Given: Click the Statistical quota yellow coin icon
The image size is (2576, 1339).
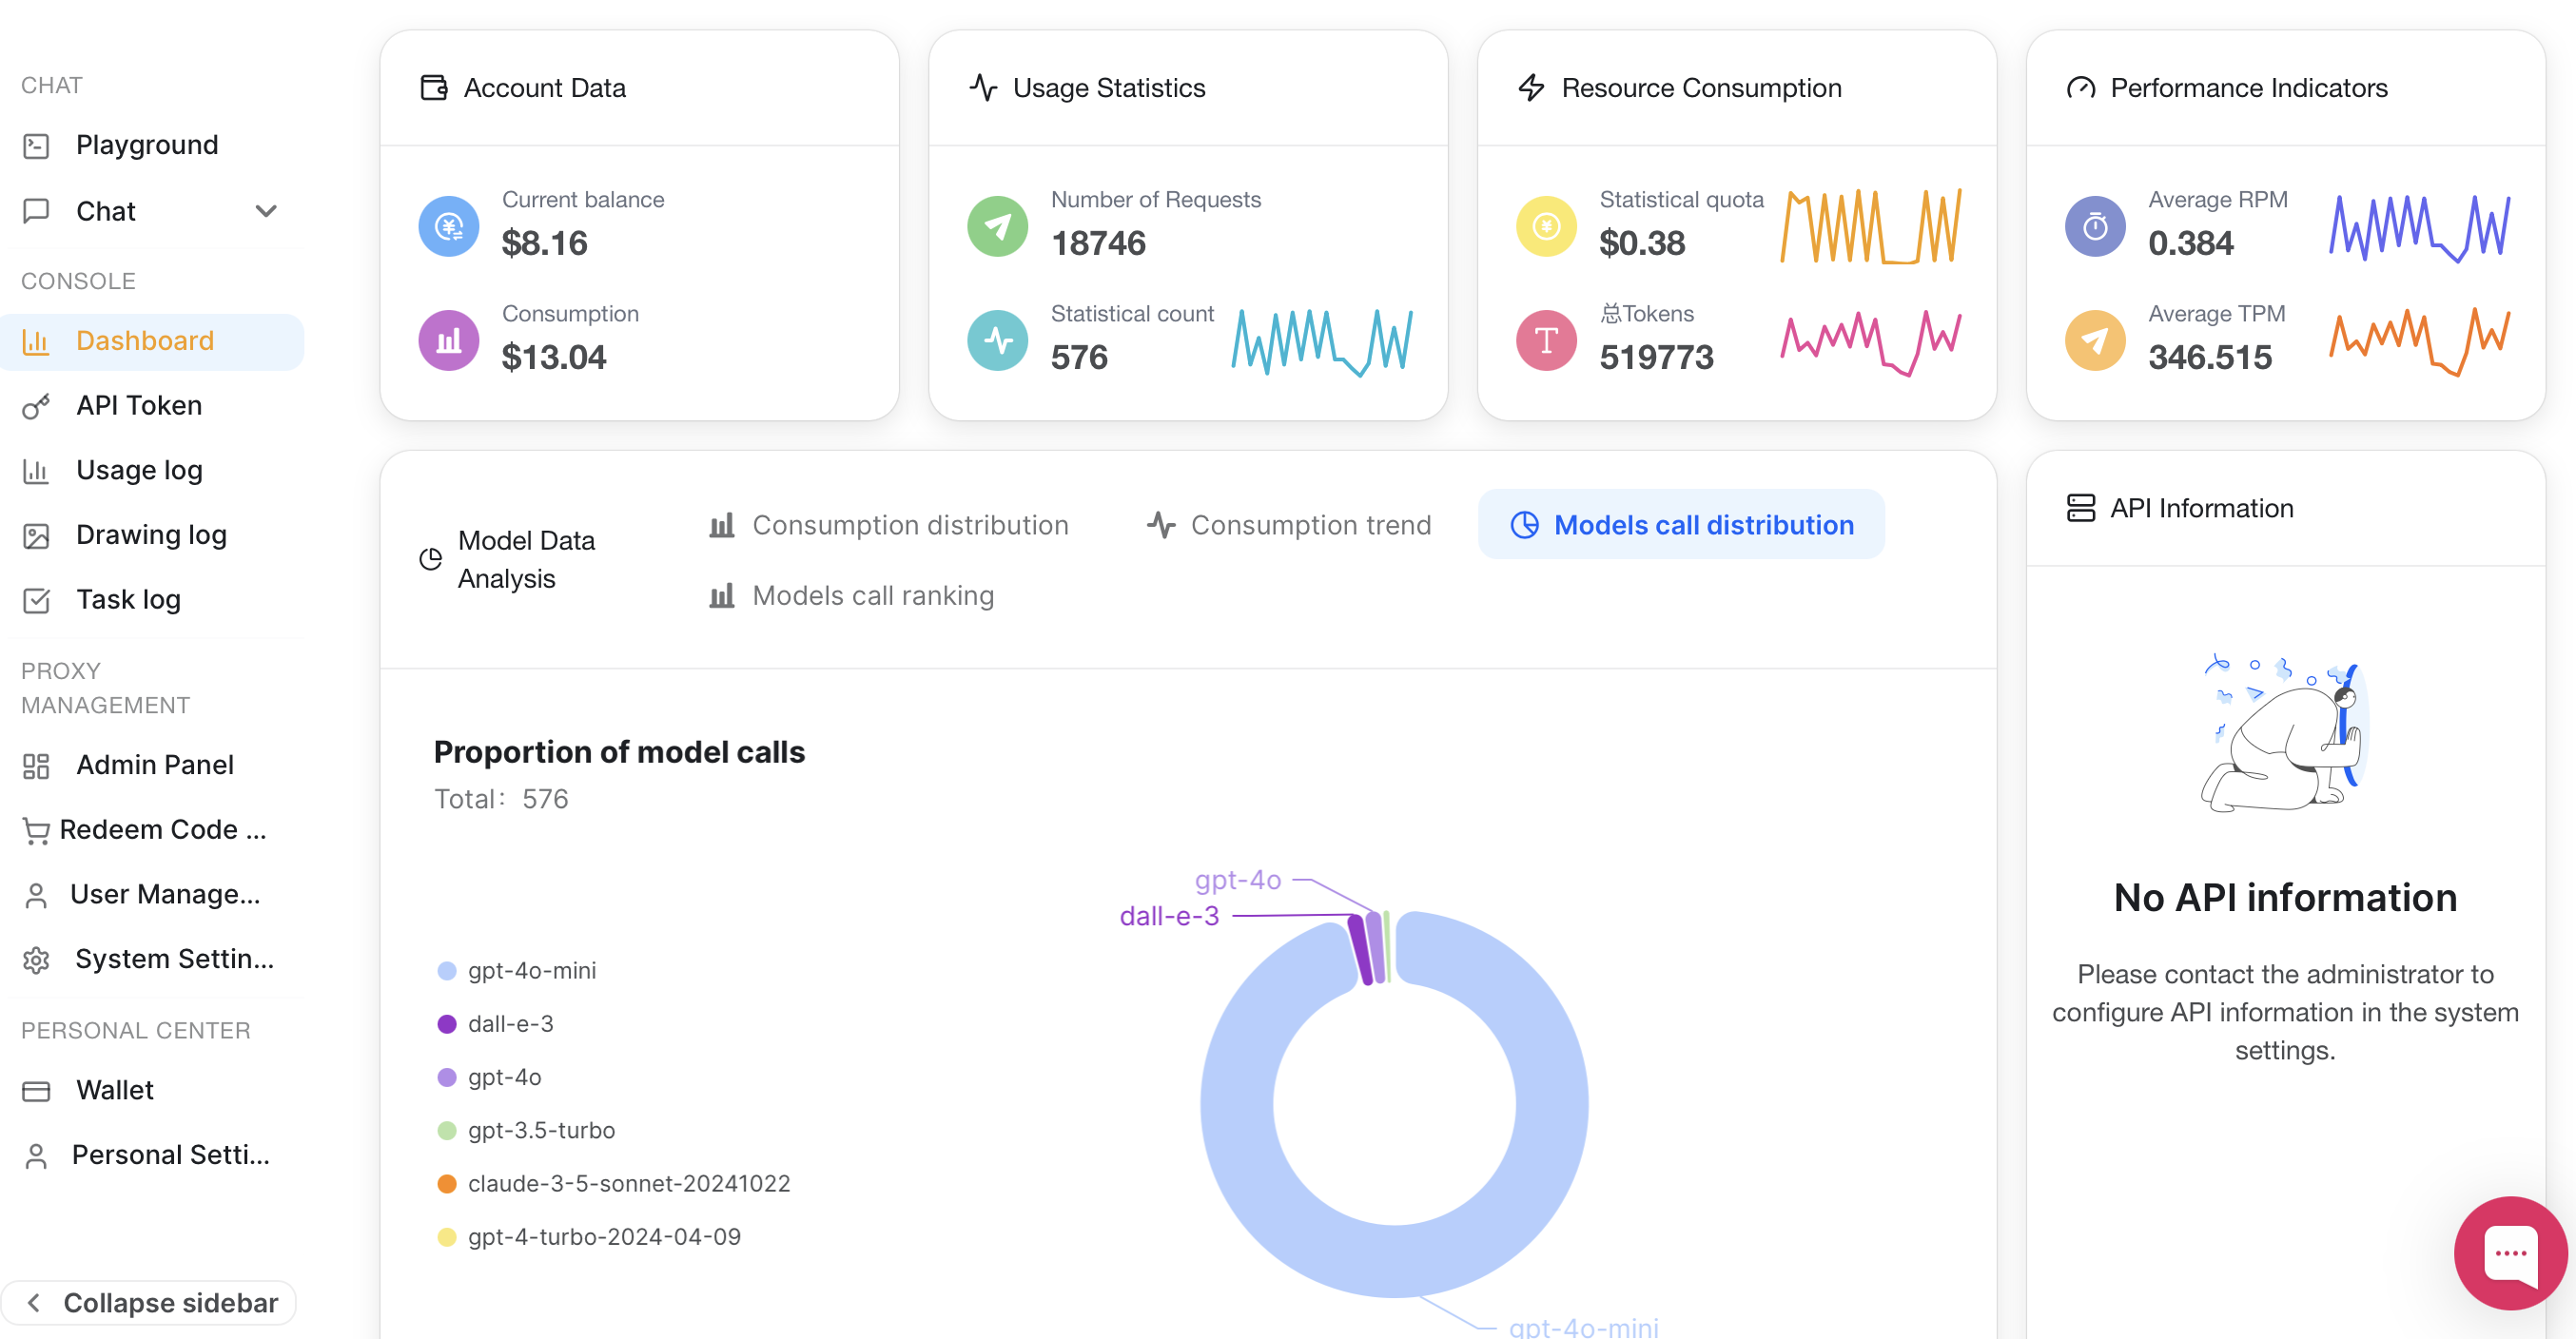Looking at the screenshot, I should 1545,227.
